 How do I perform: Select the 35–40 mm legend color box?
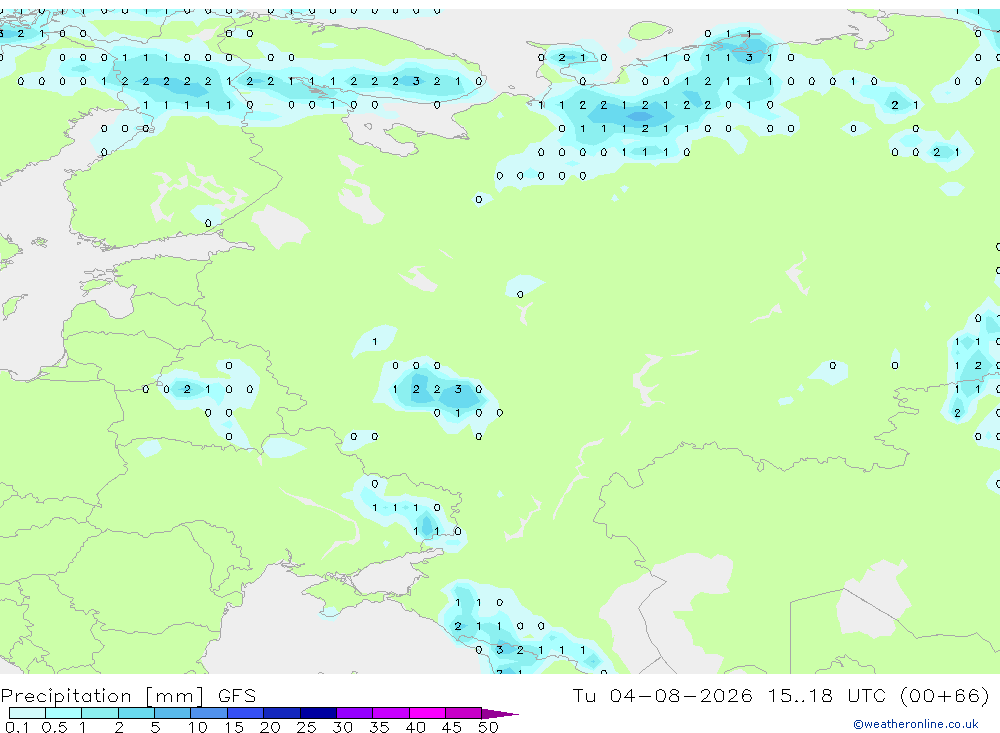click(391, 713)
